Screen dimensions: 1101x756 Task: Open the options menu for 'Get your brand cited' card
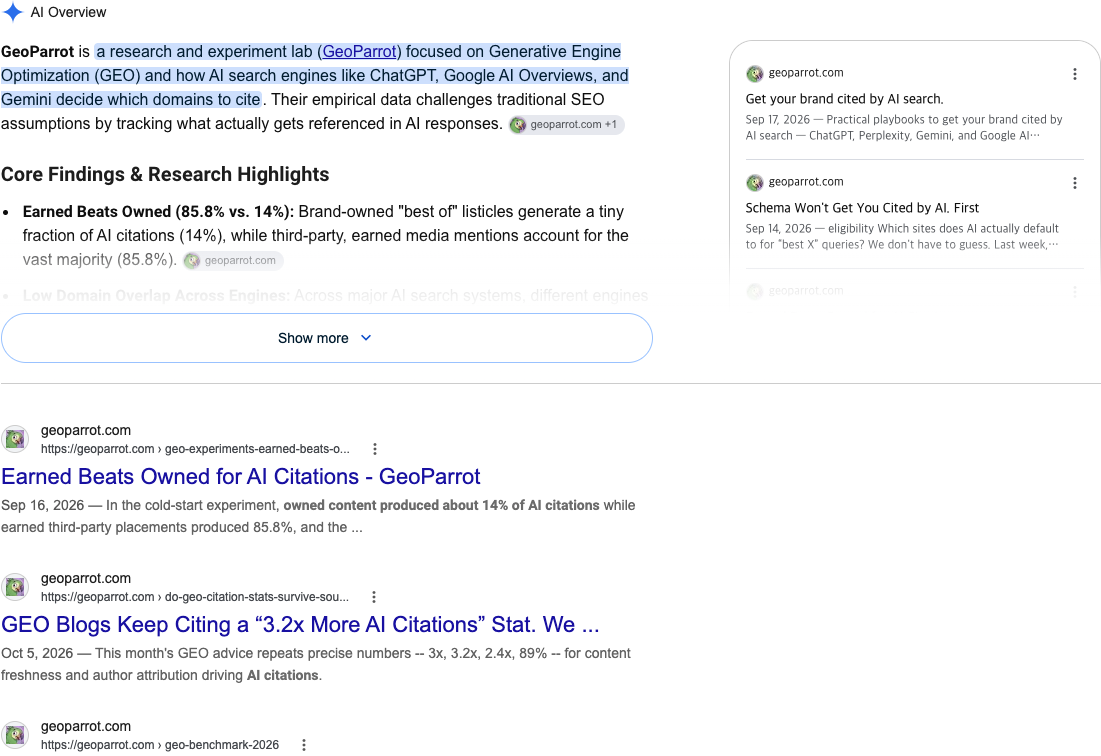[1074, 74]
